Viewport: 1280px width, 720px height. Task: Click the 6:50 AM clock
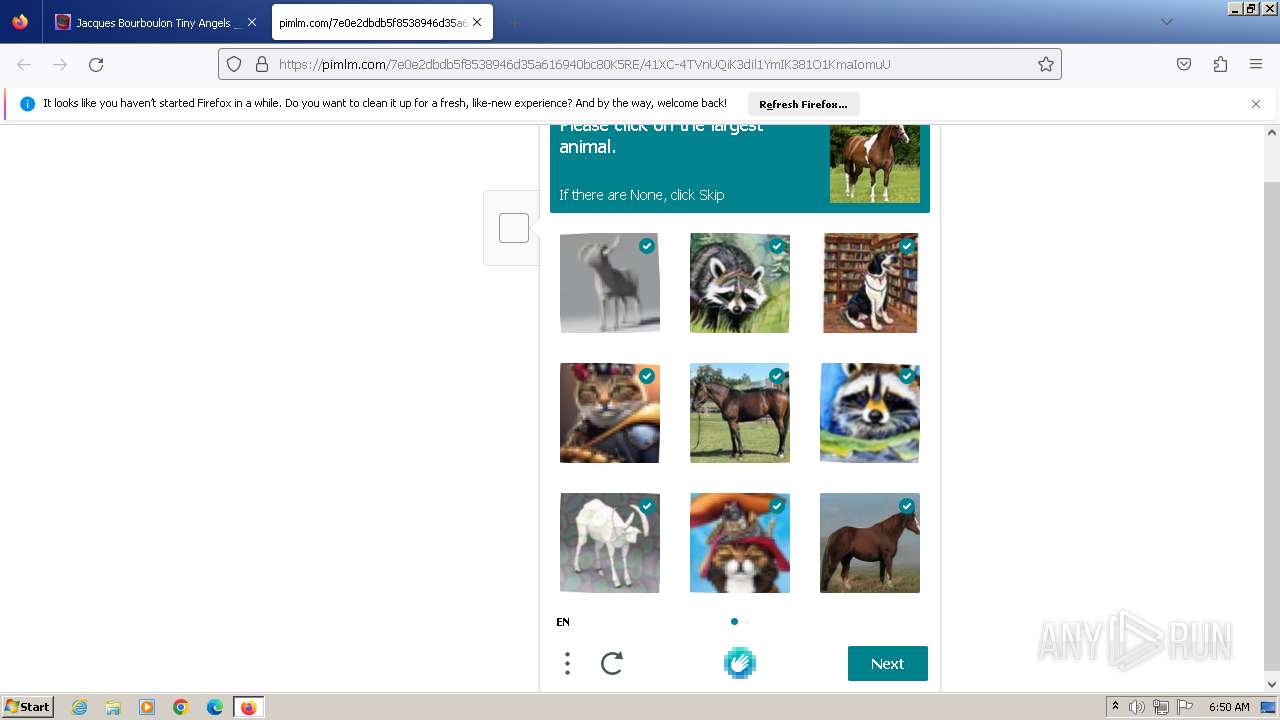click(x=1229, y=707)
